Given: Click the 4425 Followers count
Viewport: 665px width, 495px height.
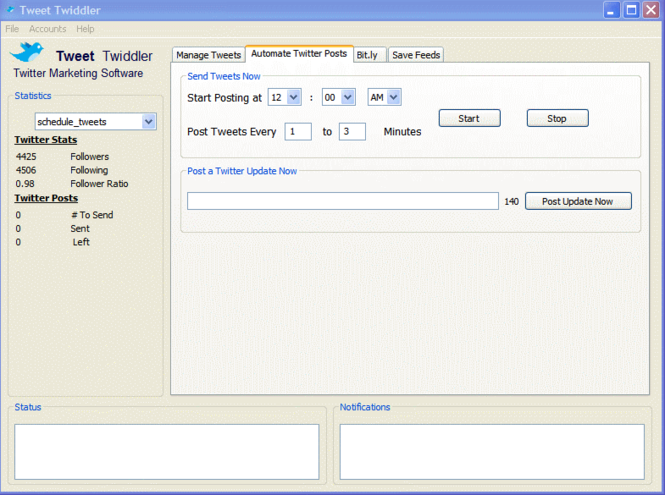Looking at the screenshot, I should 26,157.
